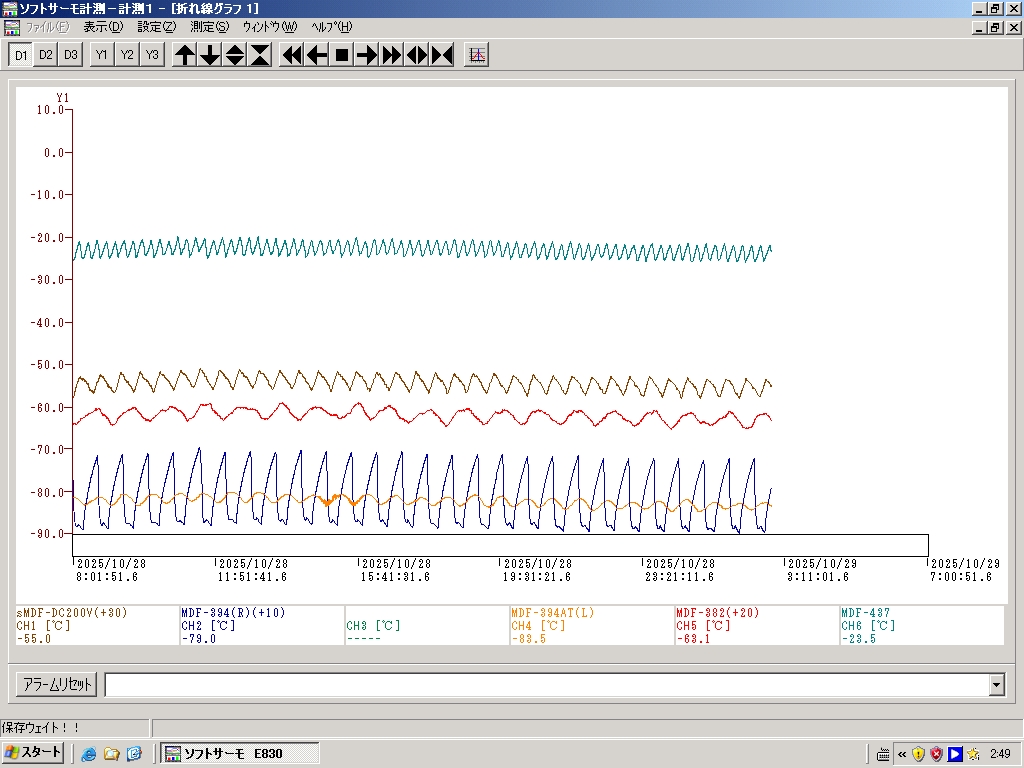Jump forward with the double right arrow icon

(392, 55)
